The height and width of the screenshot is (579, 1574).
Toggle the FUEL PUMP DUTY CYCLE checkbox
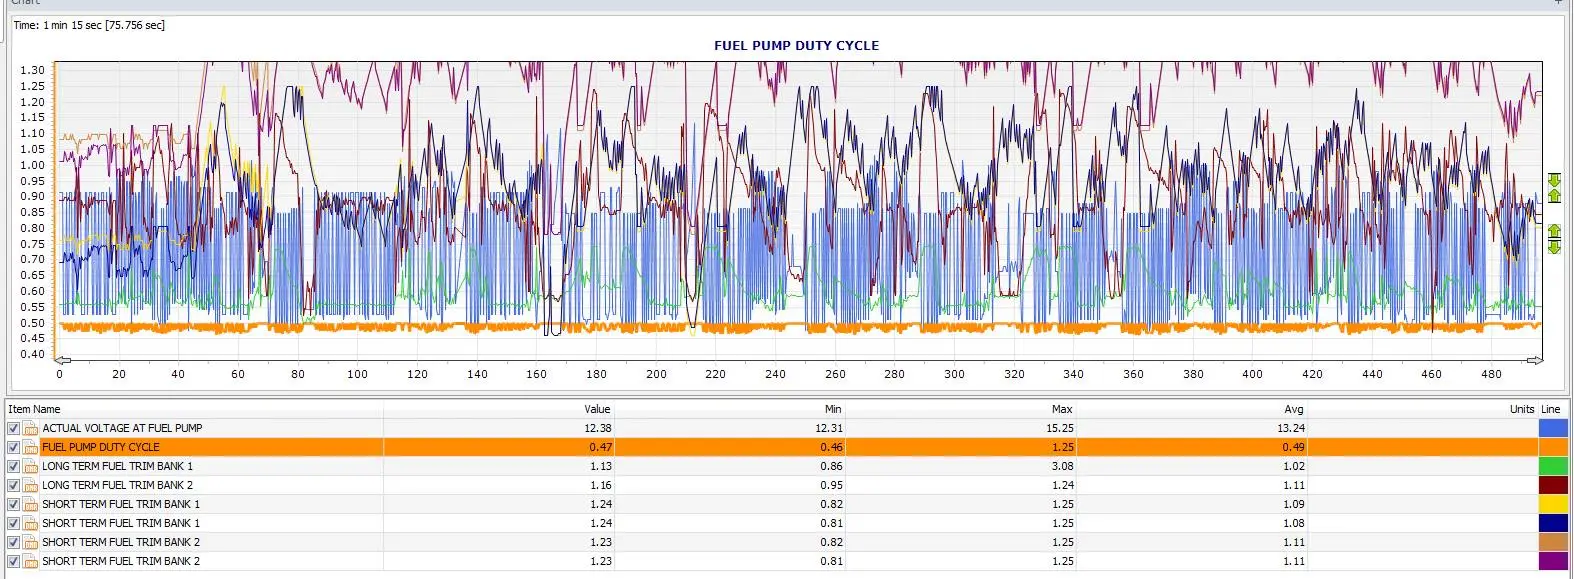pos(14,447)
